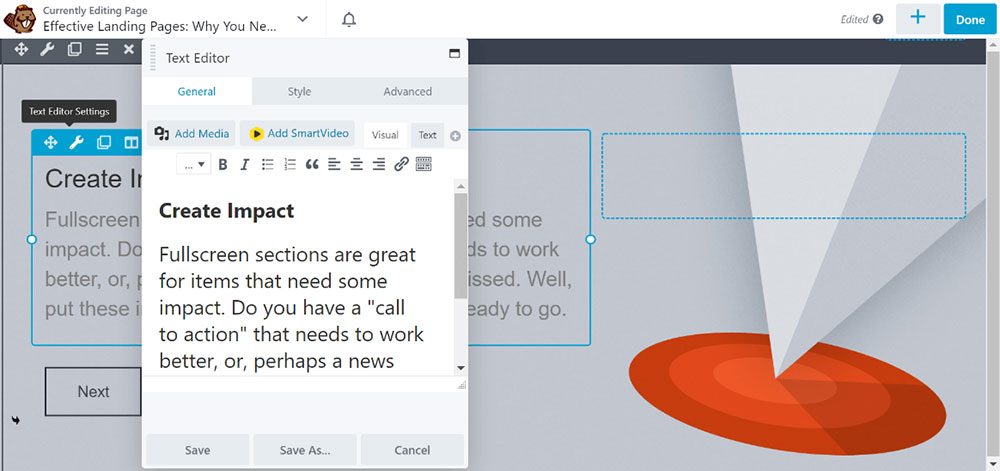
Task: Click the right column resize handle circle
Action: point(591,239)
